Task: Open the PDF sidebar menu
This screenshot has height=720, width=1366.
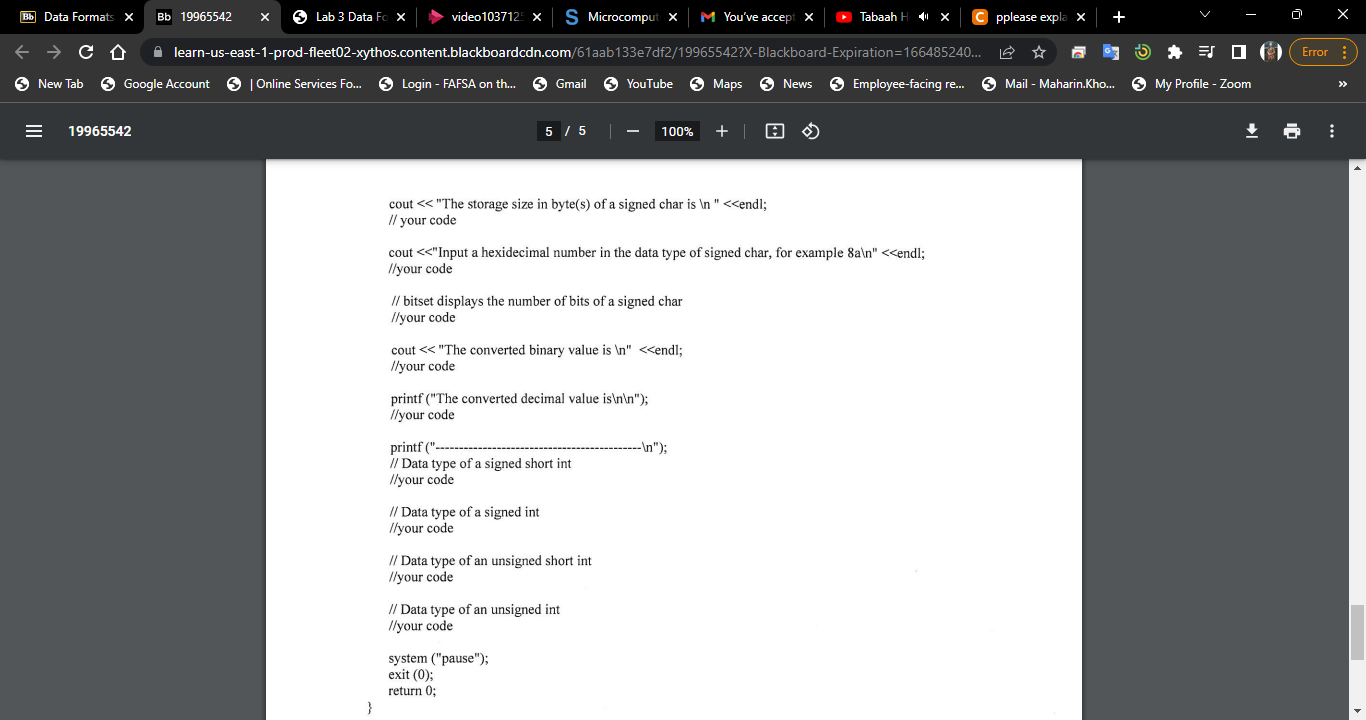Action: tap(33, 130)
